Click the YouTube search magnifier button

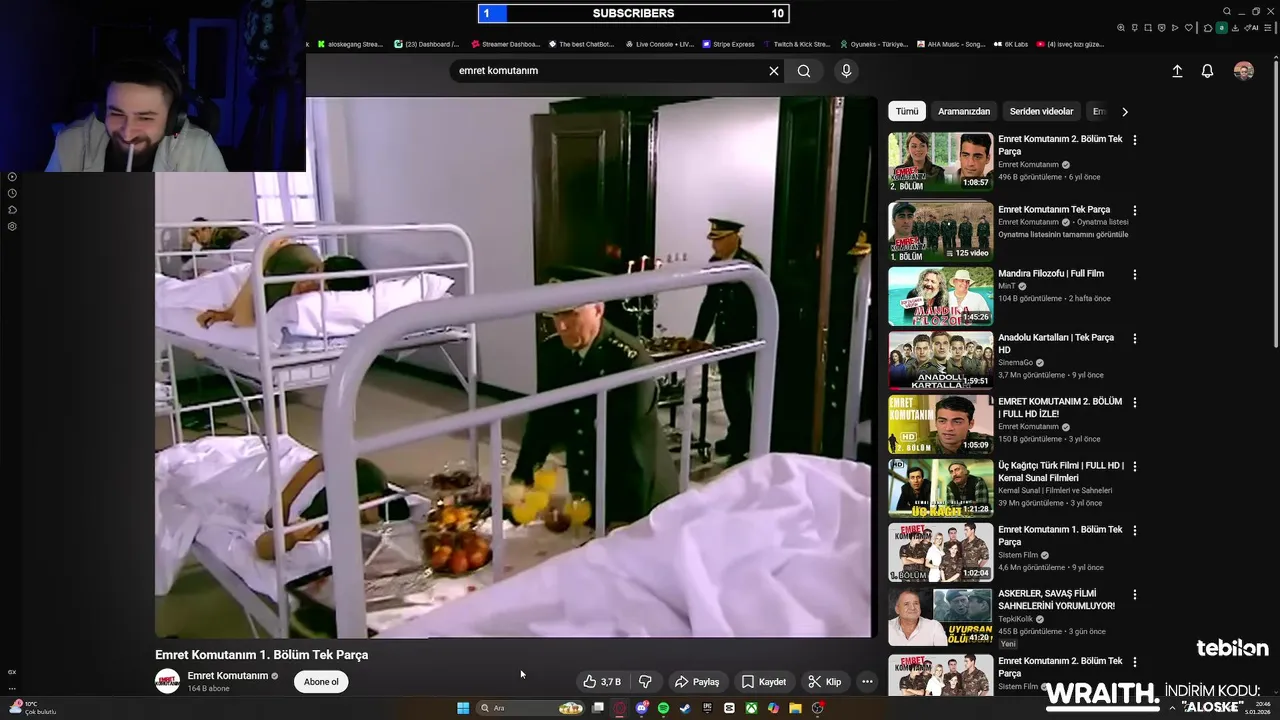804,71
